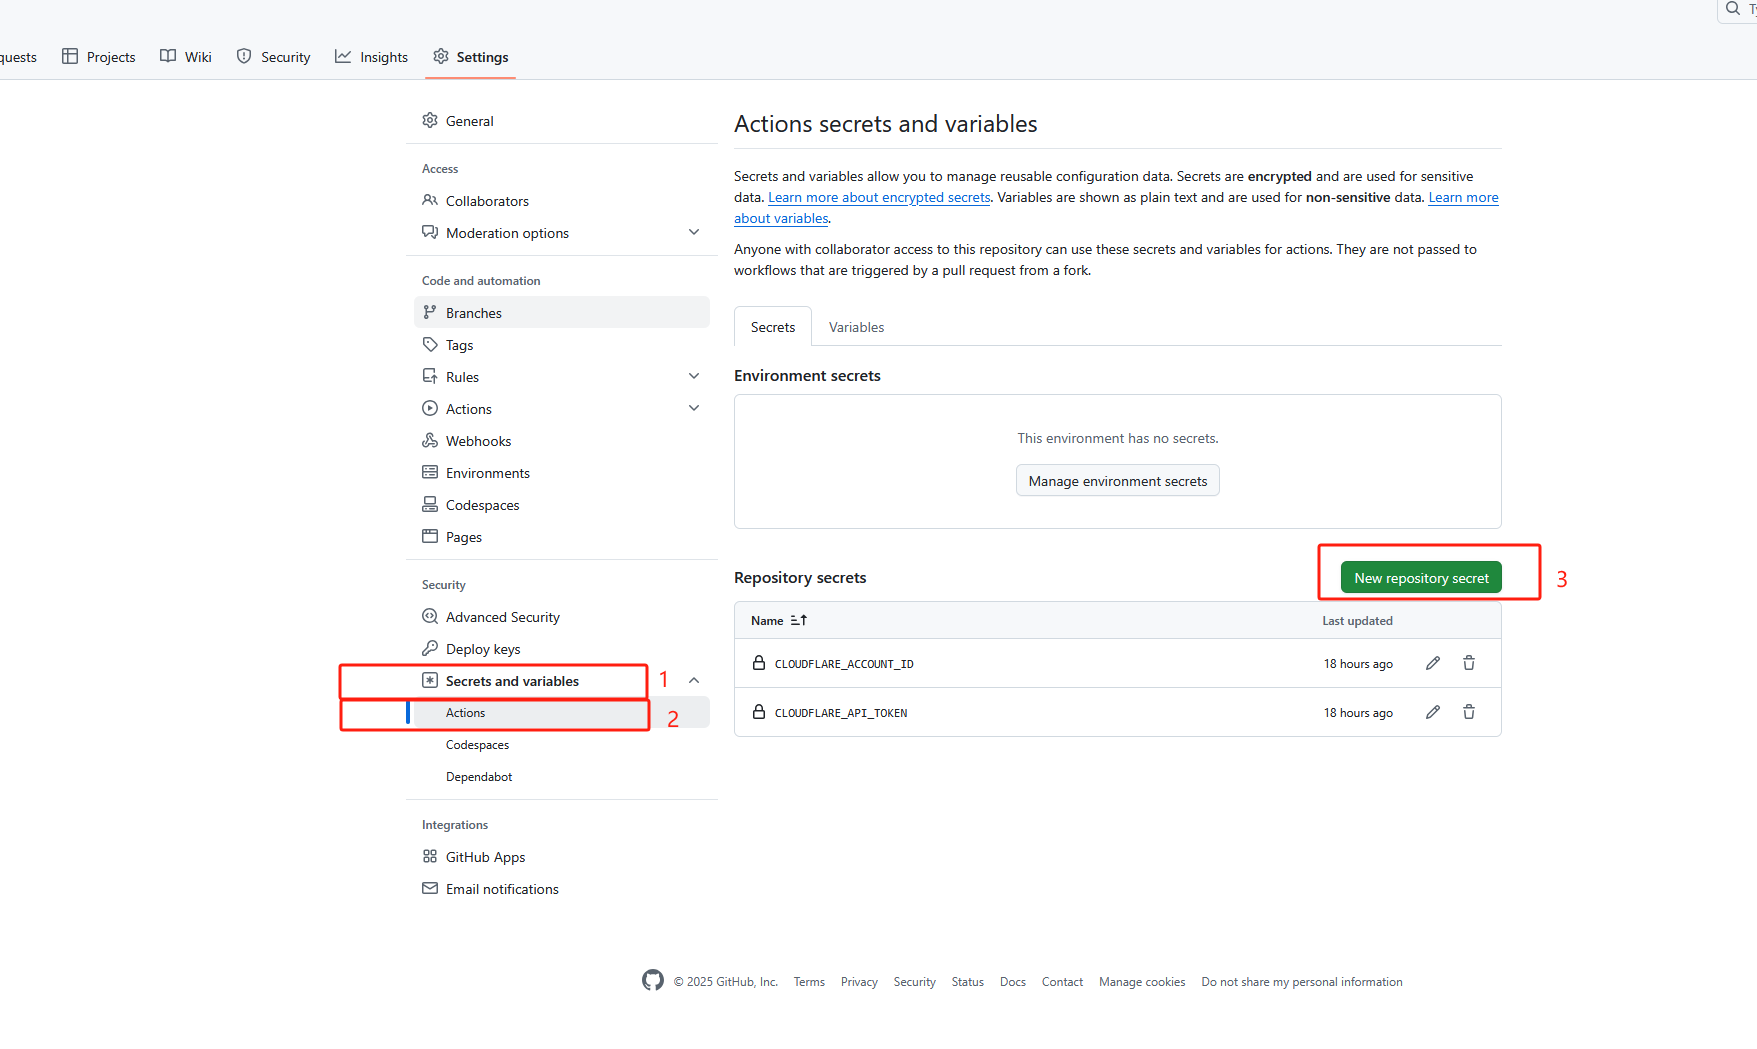
Task: Click the New repository secret button
Action: coord(1421,578)
